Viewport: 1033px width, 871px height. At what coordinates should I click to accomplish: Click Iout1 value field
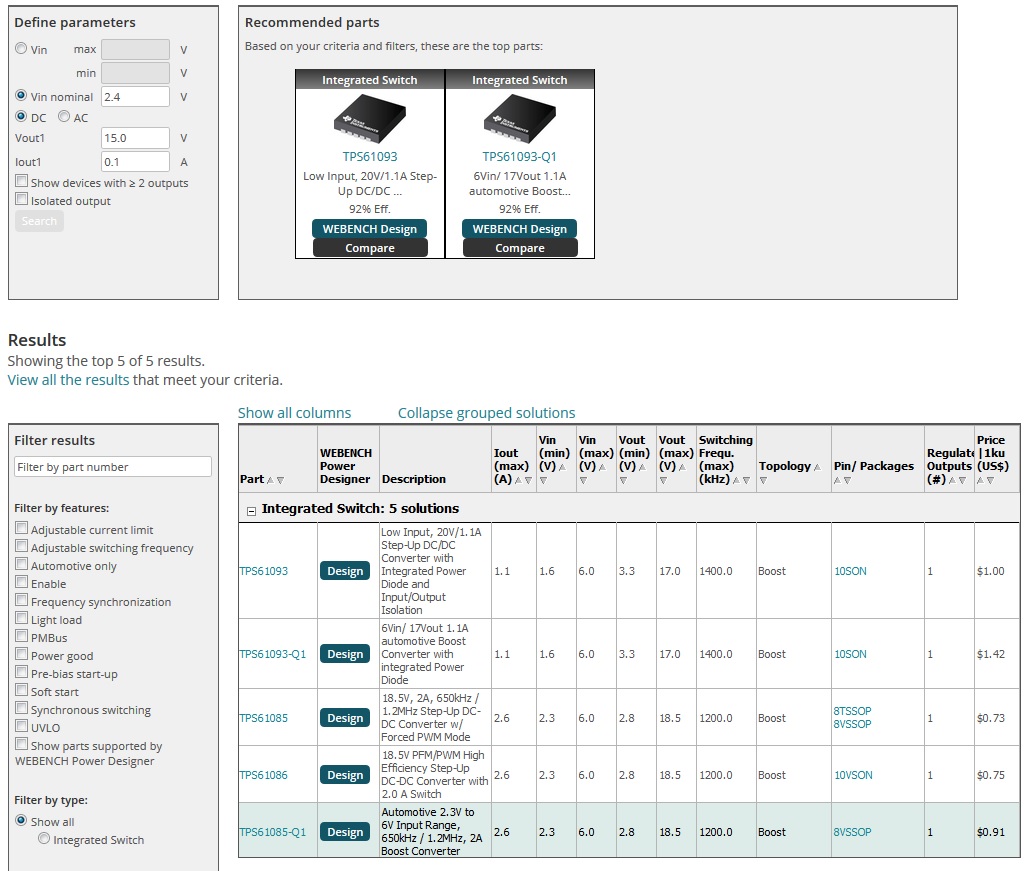click(135, 162)
